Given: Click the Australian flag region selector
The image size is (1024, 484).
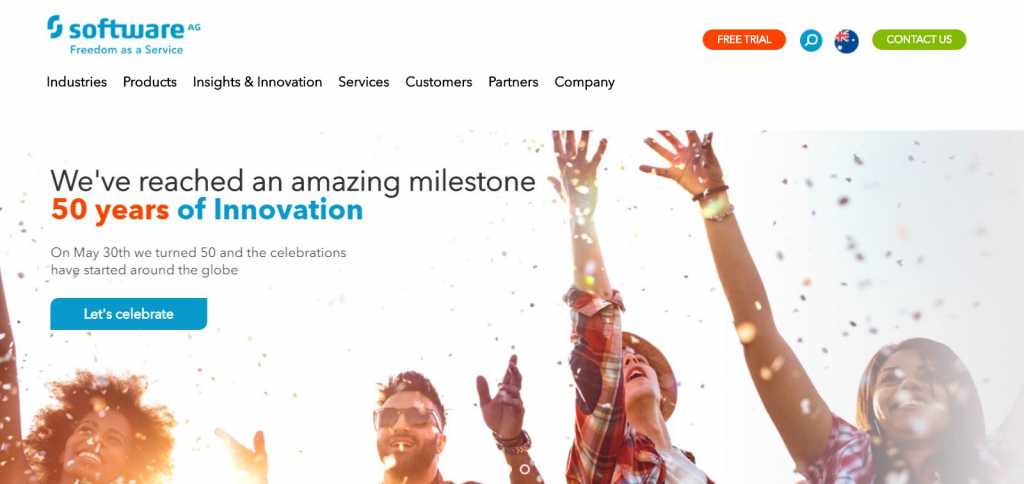Looking at the screenshot, I should pos(846,40).
